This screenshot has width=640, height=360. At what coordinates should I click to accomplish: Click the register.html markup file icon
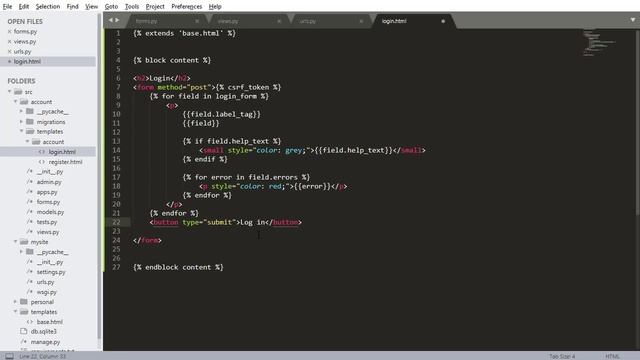coord(42,162)
